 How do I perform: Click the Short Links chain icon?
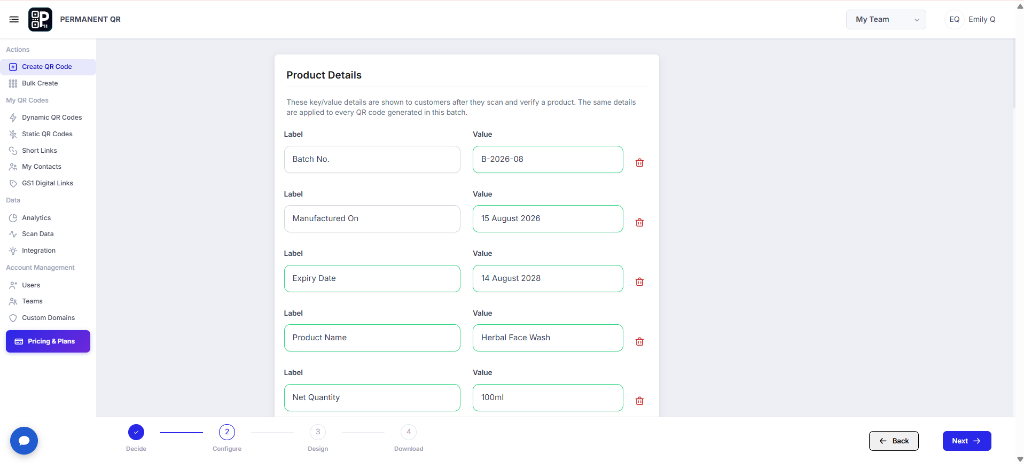[13, 150]
